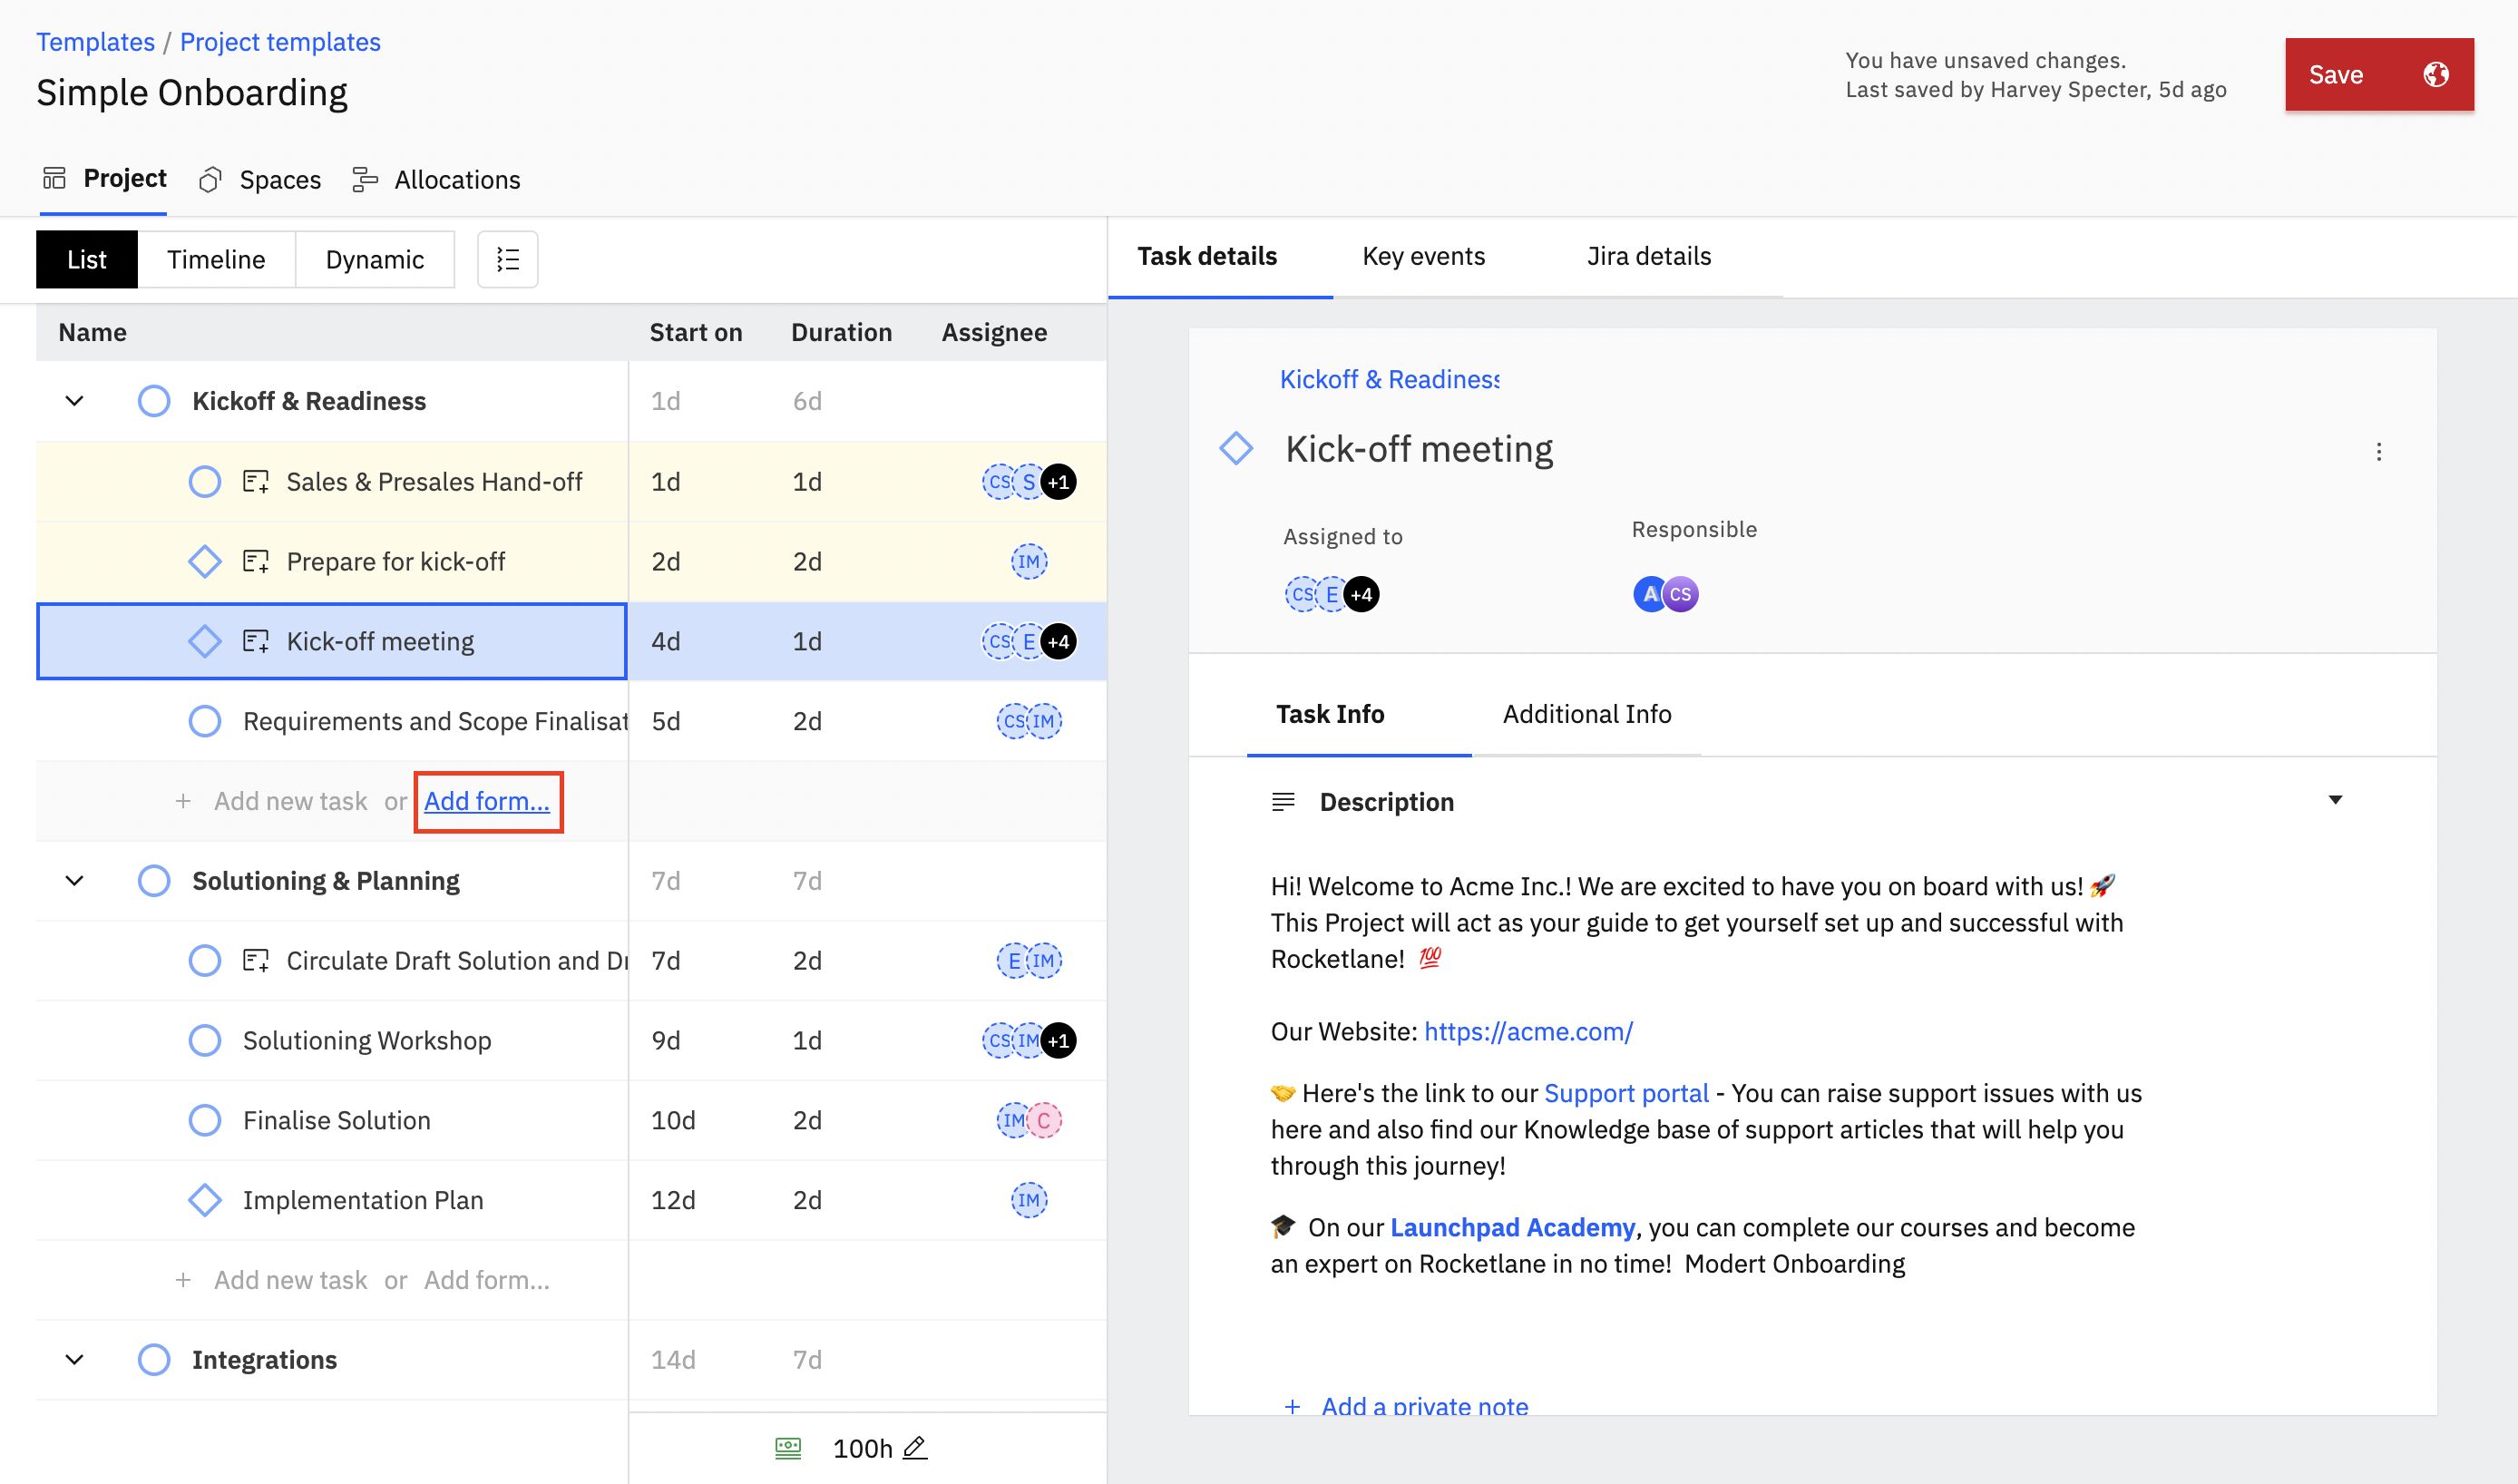Click form icon on Sales & Presales Hand-off
Image resolution: width=2518 pixels, height=1484 pixels.
(256, 482)
